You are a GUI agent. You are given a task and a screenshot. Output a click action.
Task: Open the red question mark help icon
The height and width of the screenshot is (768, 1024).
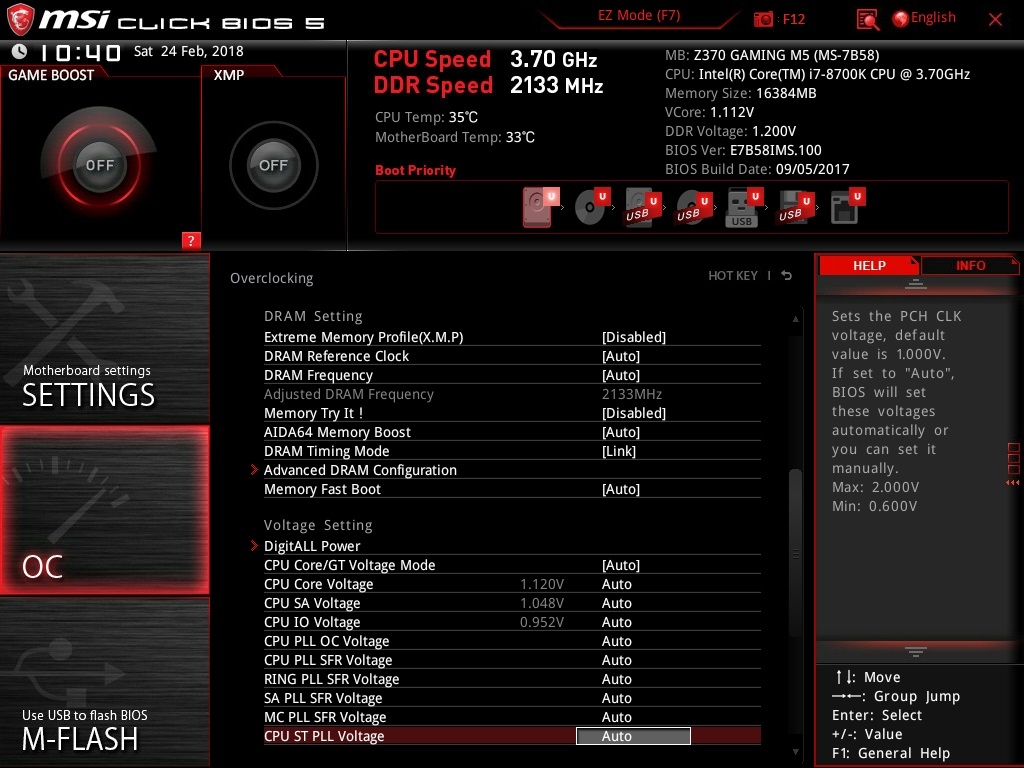(x=191, y=240)
